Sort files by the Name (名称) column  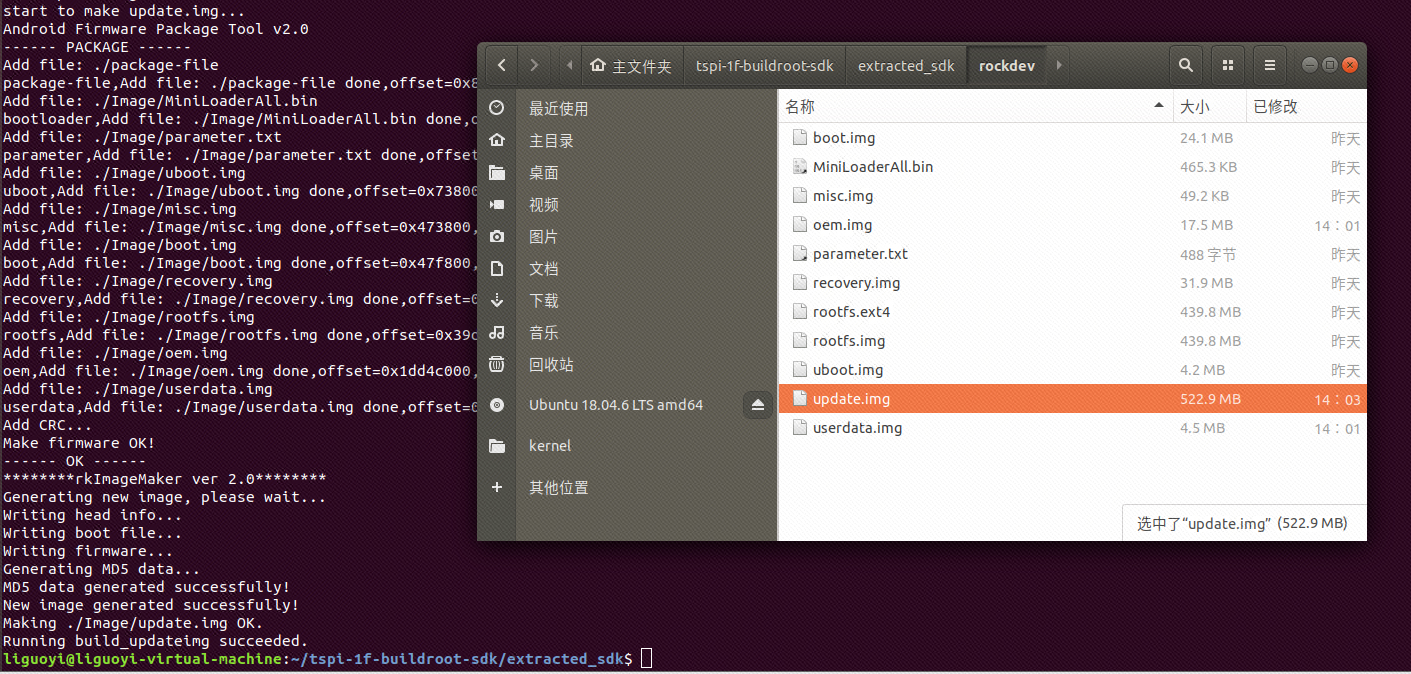tap(800, 107)
